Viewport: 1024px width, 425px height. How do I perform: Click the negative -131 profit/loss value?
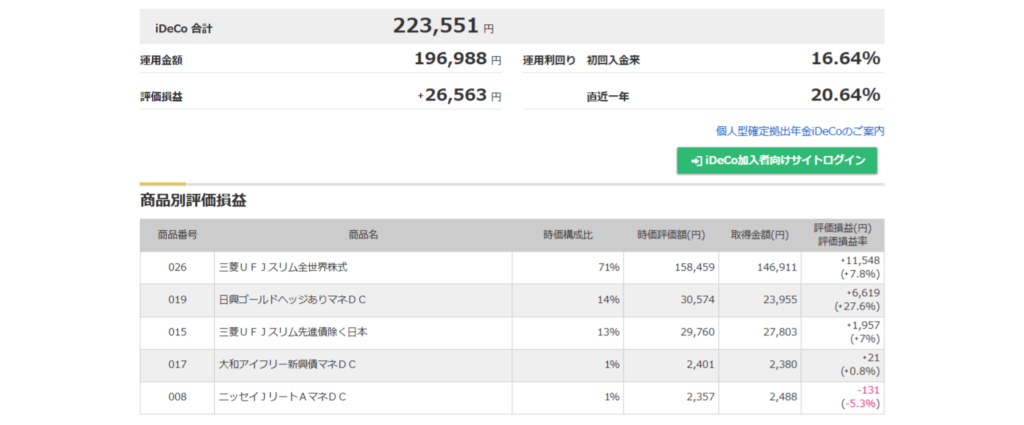[x=865, y=390]
